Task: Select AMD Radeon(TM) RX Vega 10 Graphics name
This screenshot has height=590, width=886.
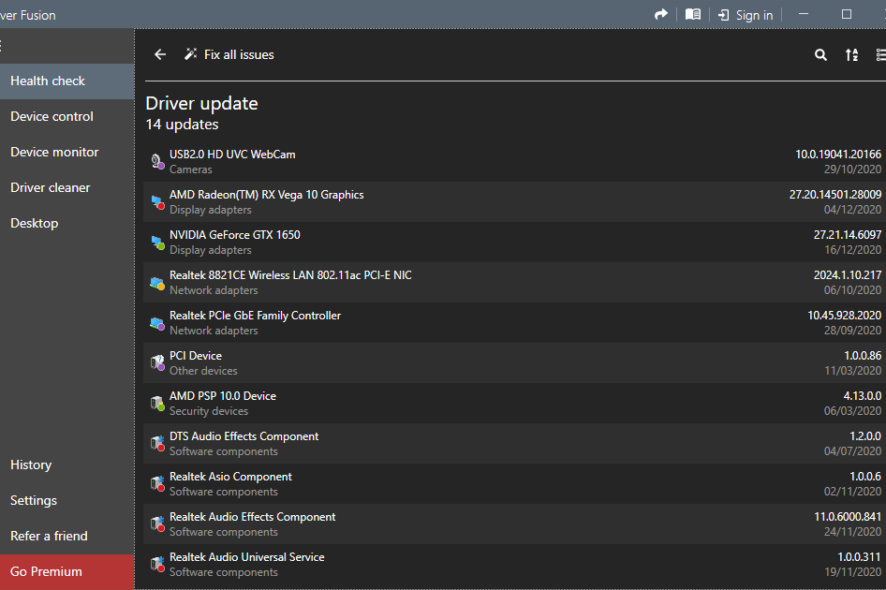Action: (x=267, y=194)
